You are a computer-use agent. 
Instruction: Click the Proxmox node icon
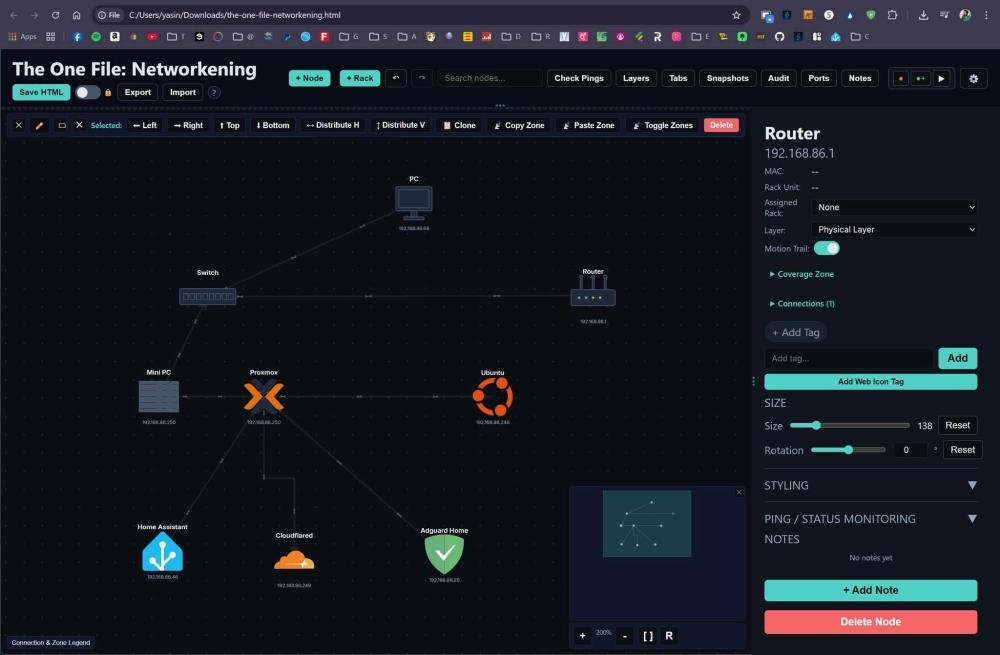(x=264, y=397)
